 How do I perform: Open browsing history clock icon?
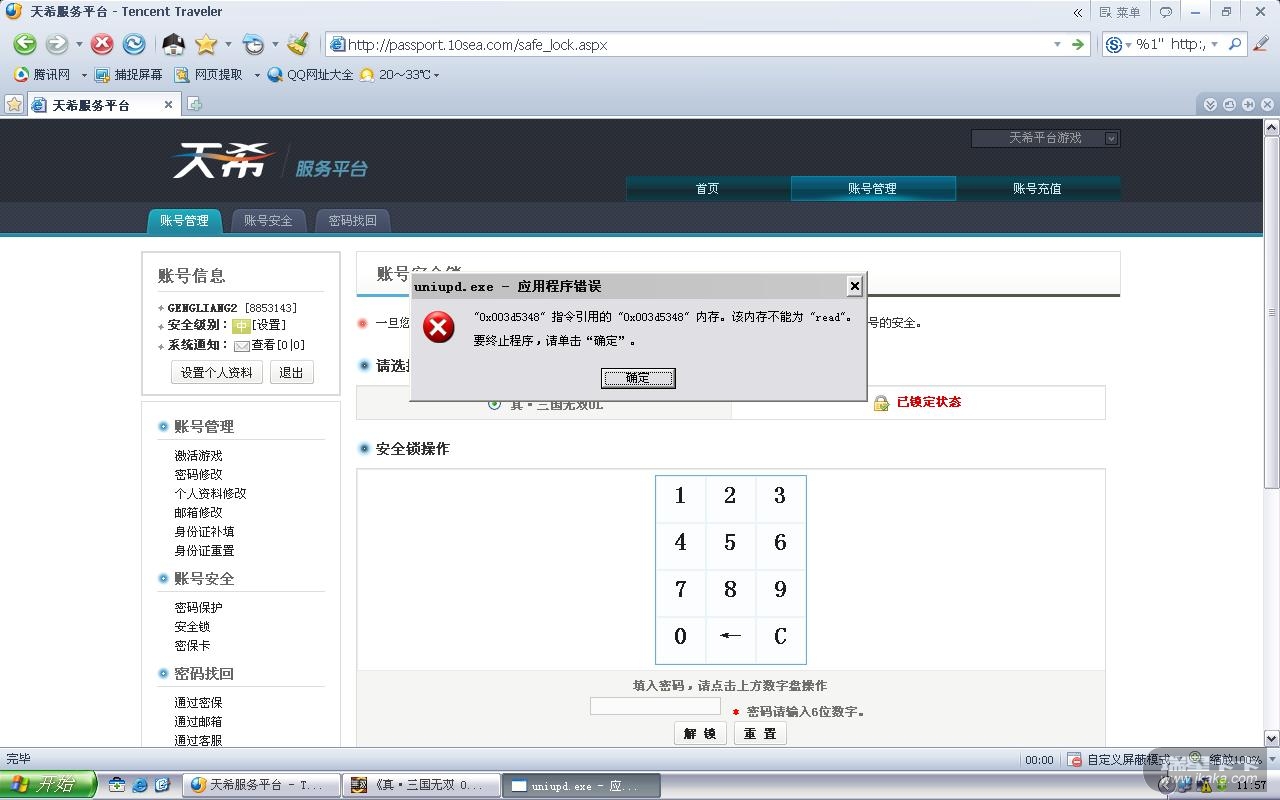coord(254,44)
